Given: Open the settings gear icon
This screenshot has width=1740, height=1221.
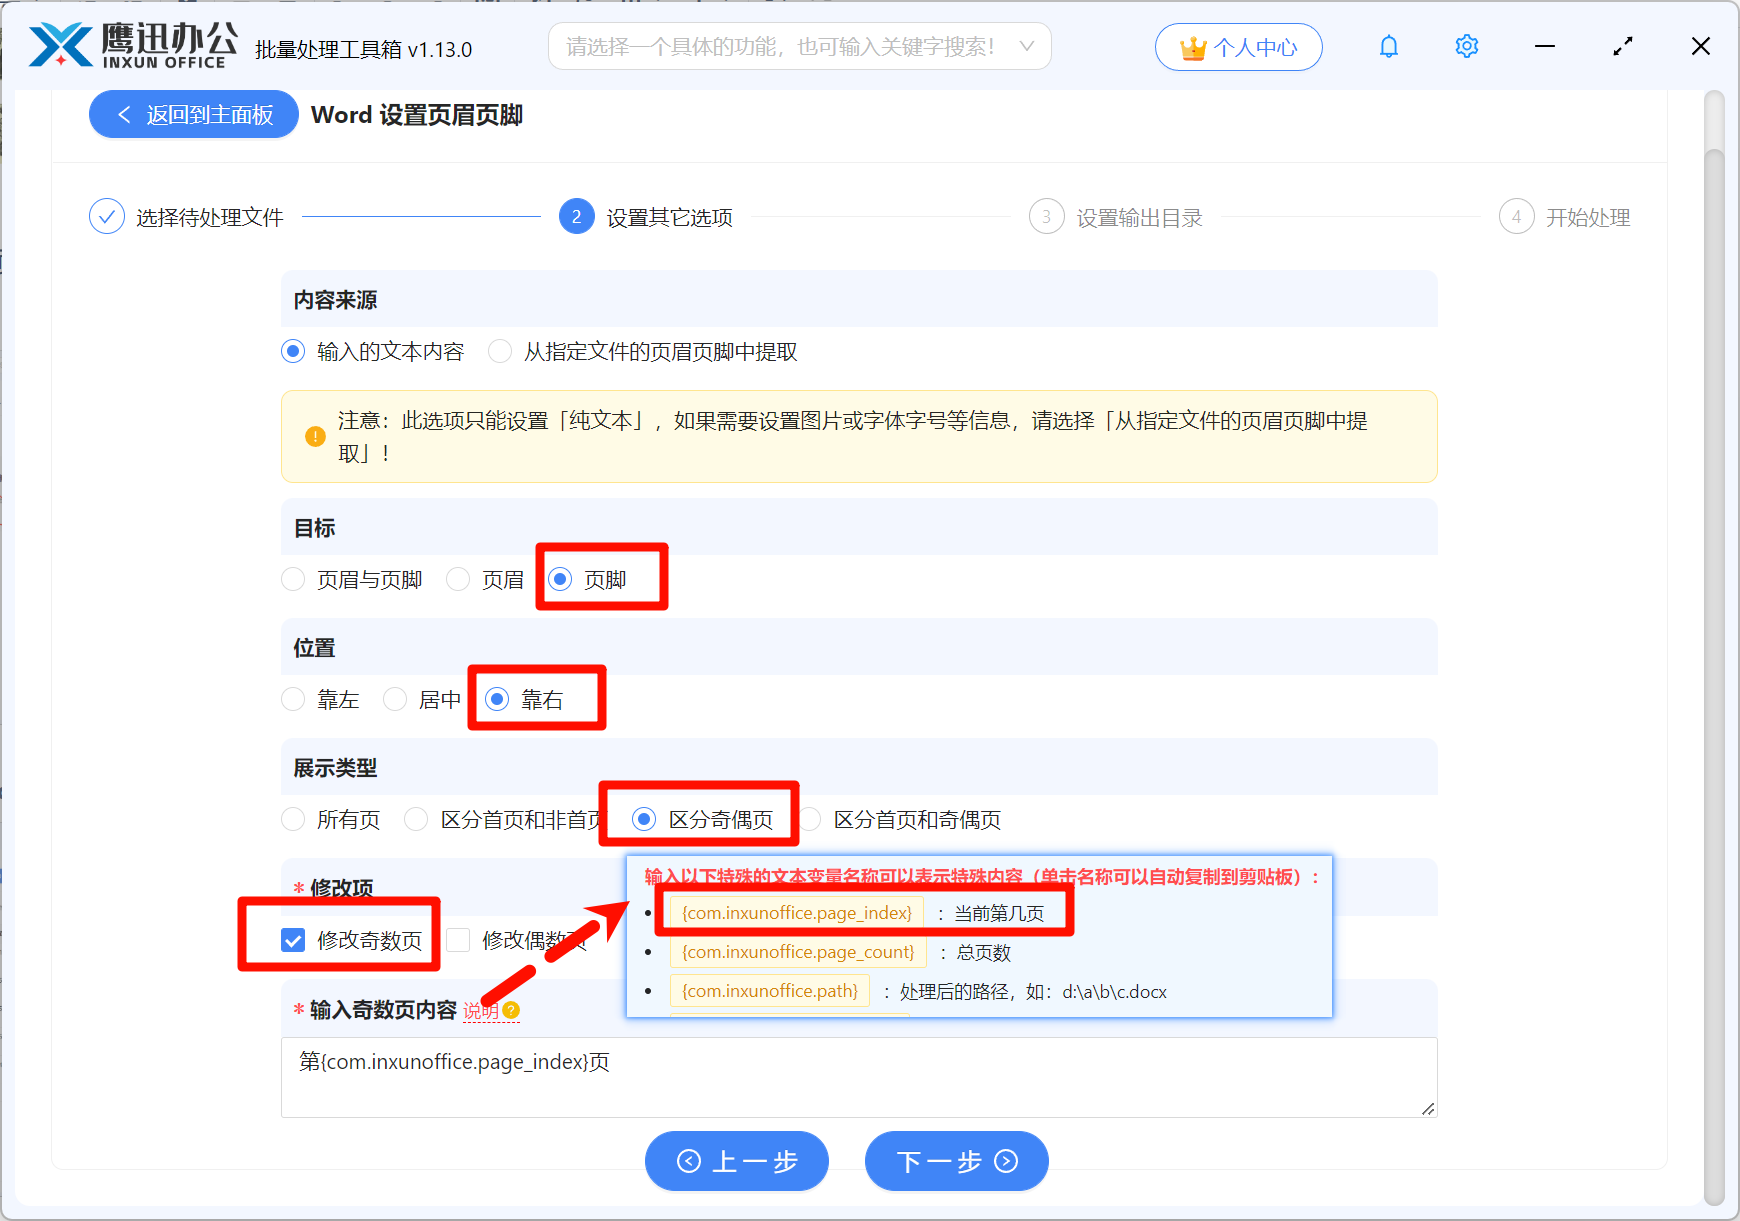Looking at the screenshot, I should [1466, 46].
